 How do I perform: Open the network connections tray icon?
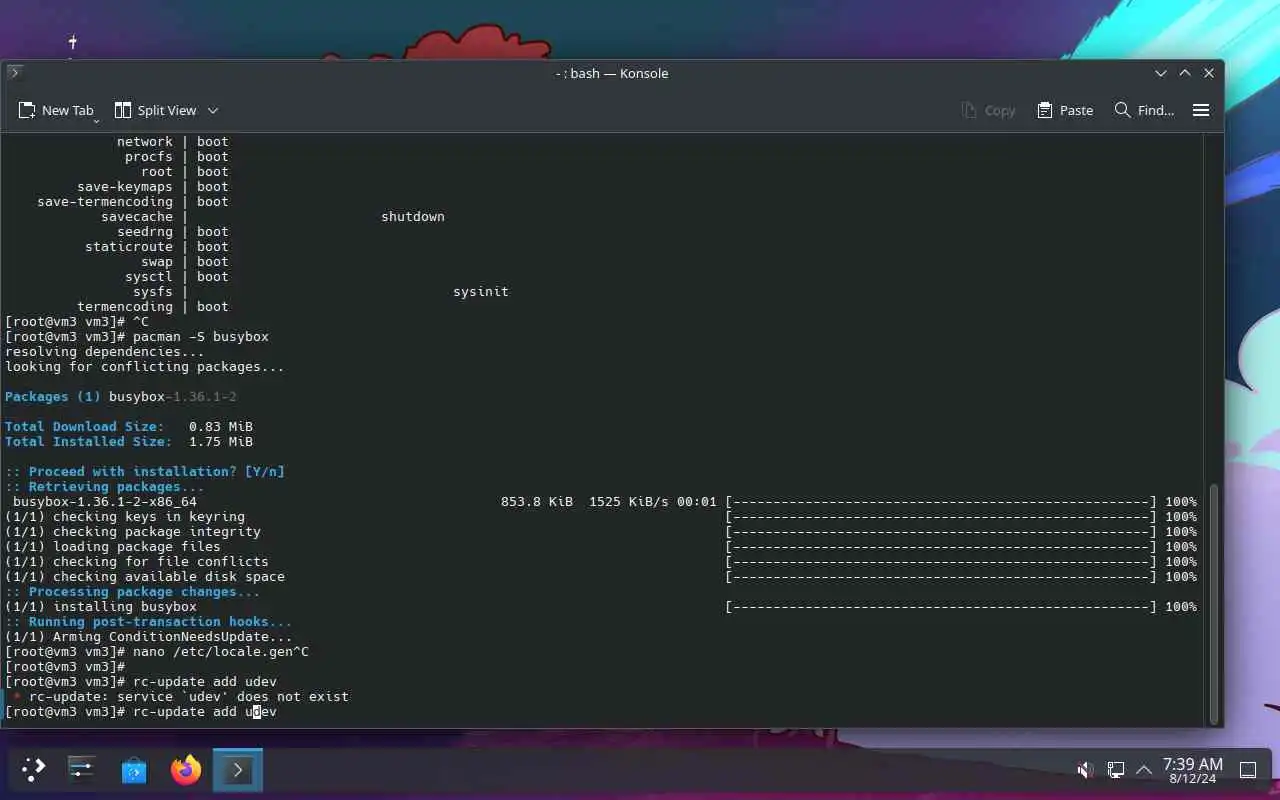tap(1116, 770)
